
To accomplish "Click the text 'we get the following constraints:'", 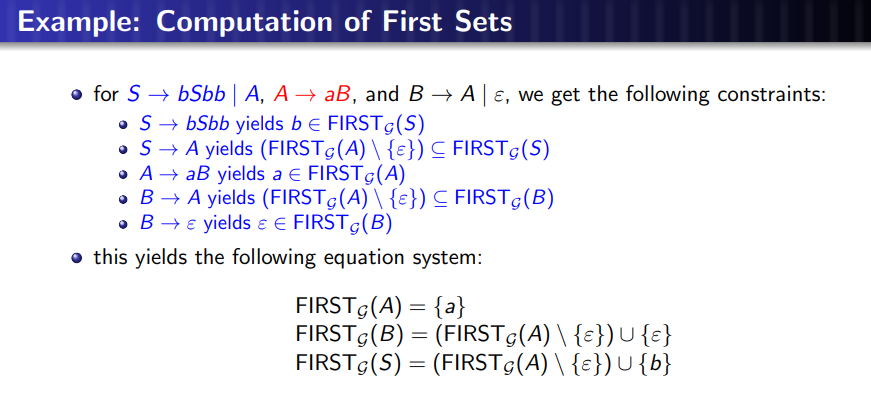I will pos(672,94).
